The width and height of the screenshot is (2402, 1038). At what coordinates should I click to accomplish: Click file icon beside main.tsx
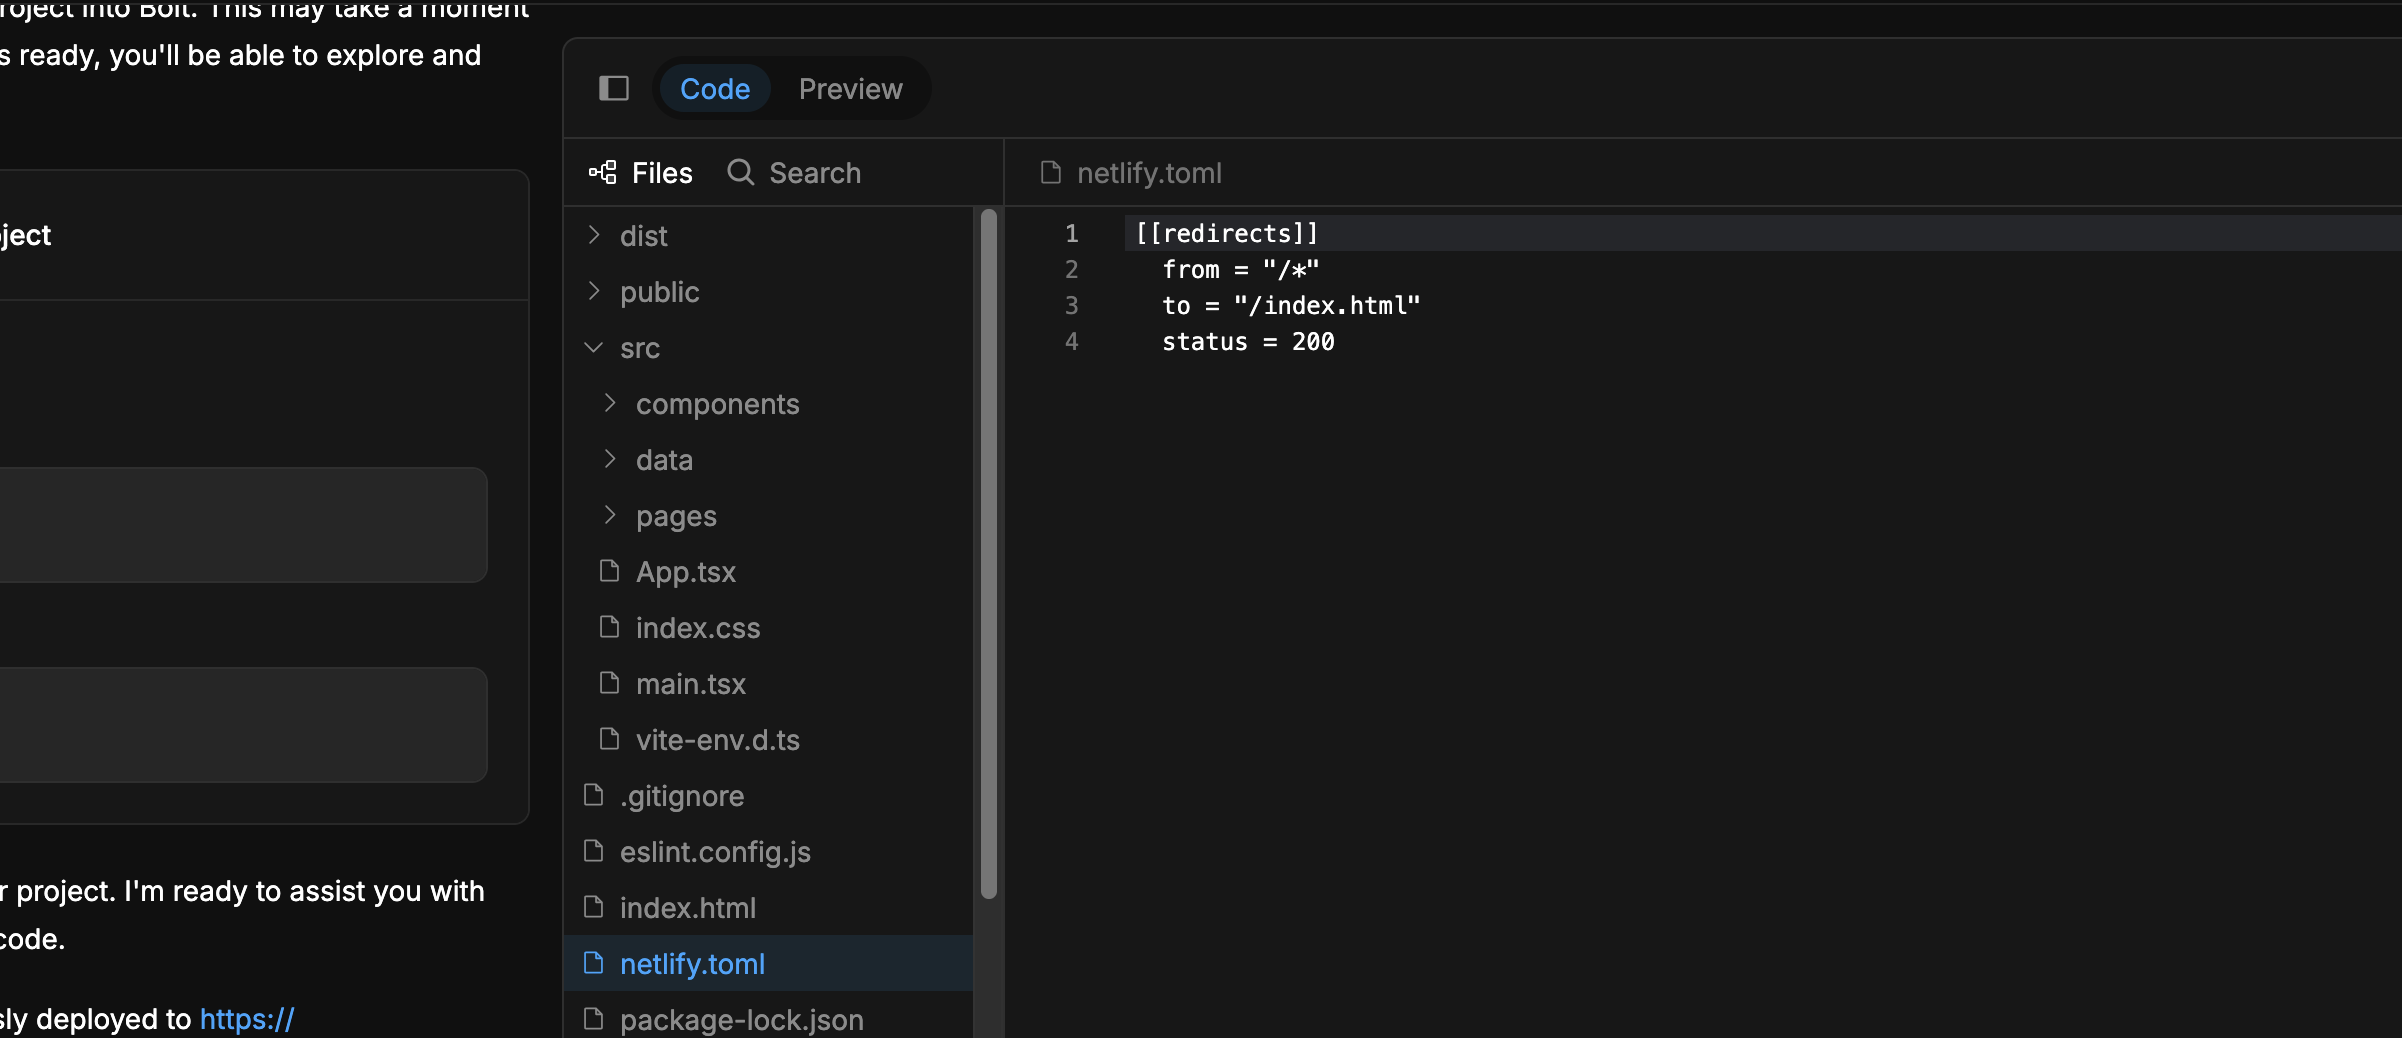609,683
